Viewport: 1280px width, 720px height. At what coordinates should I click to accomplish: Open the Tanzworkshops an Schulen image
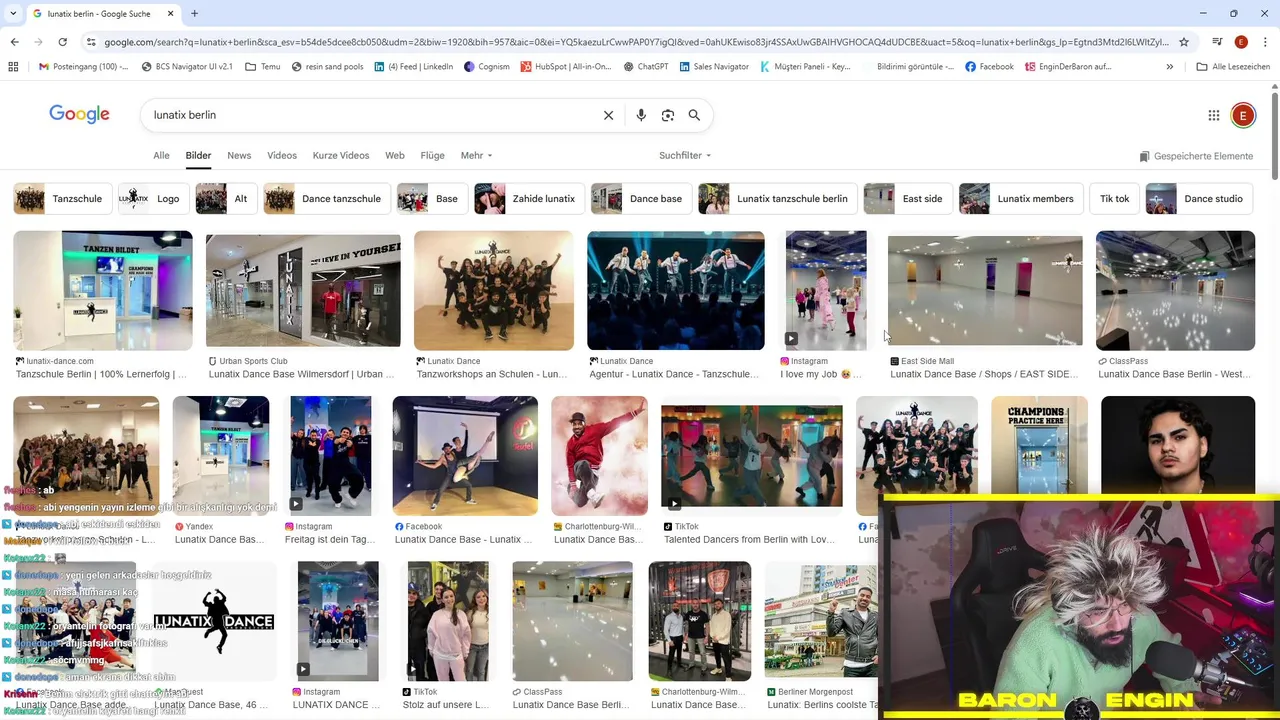[x=494, y=291]
